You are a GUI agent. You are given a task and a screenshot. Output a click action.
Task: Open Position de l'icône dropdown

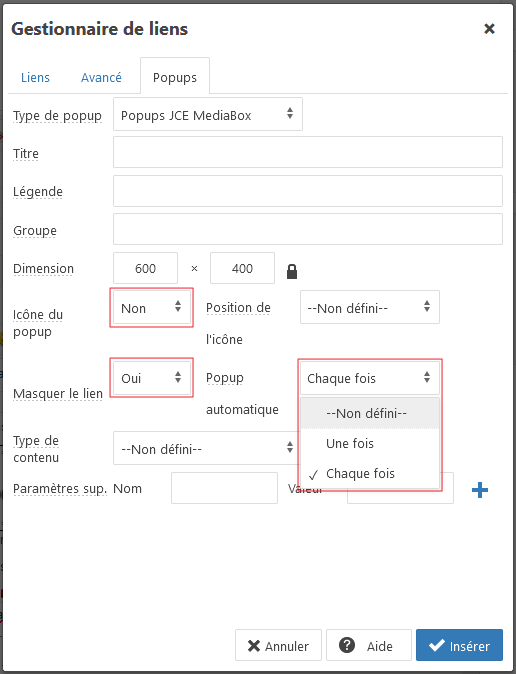(x=370, y=307)
